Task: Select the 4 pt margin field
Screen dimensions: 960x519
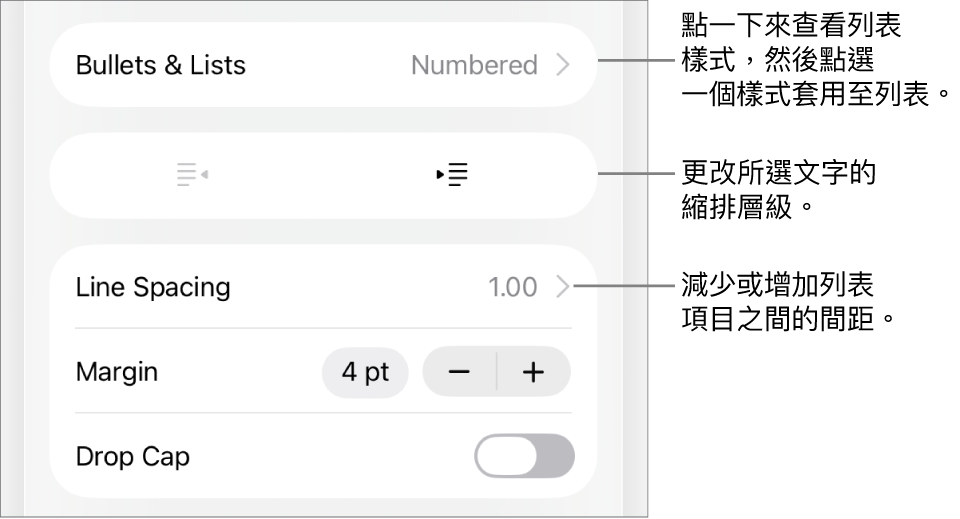Action: coord(365,373)
